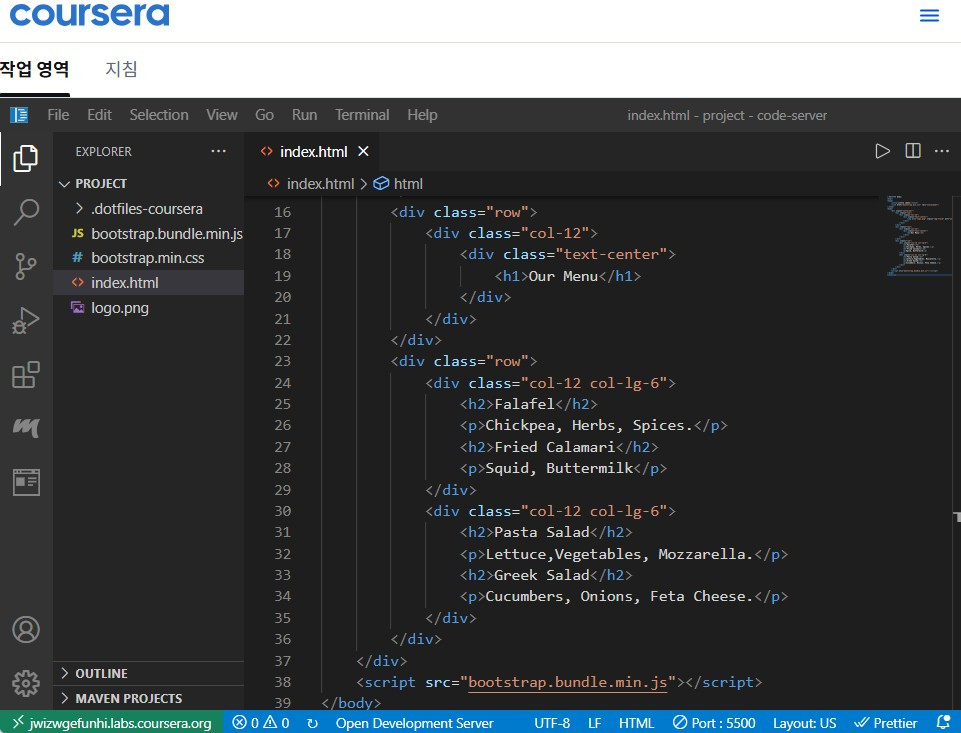Switch to the 지침 tab
The width and height of the screenshot is (961, 733).
121,69
